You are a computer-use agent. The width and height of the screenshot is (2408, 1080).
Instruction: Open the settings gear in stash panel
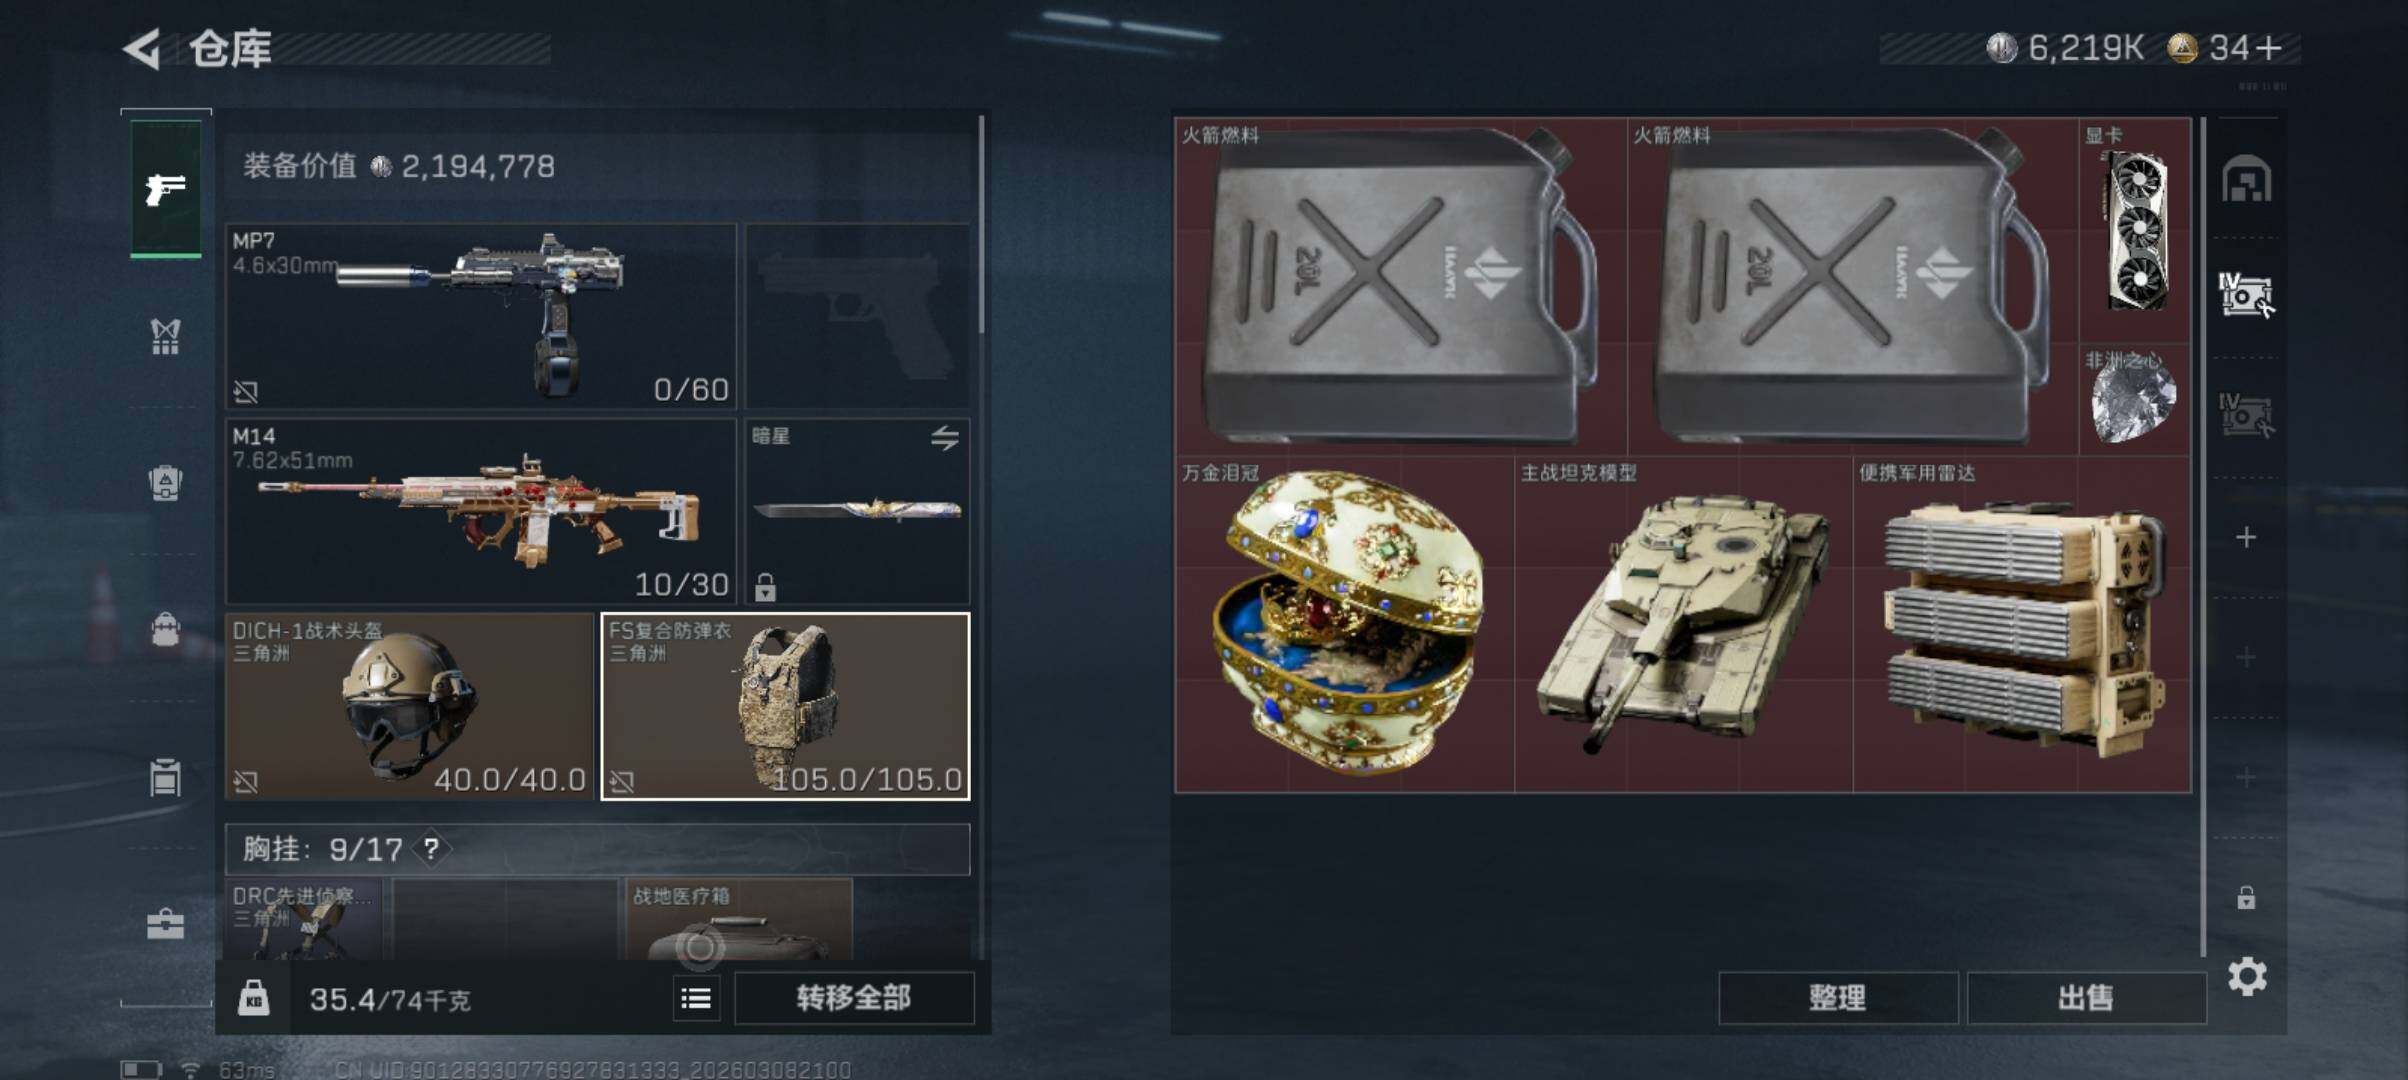[x=2247, y=976]
